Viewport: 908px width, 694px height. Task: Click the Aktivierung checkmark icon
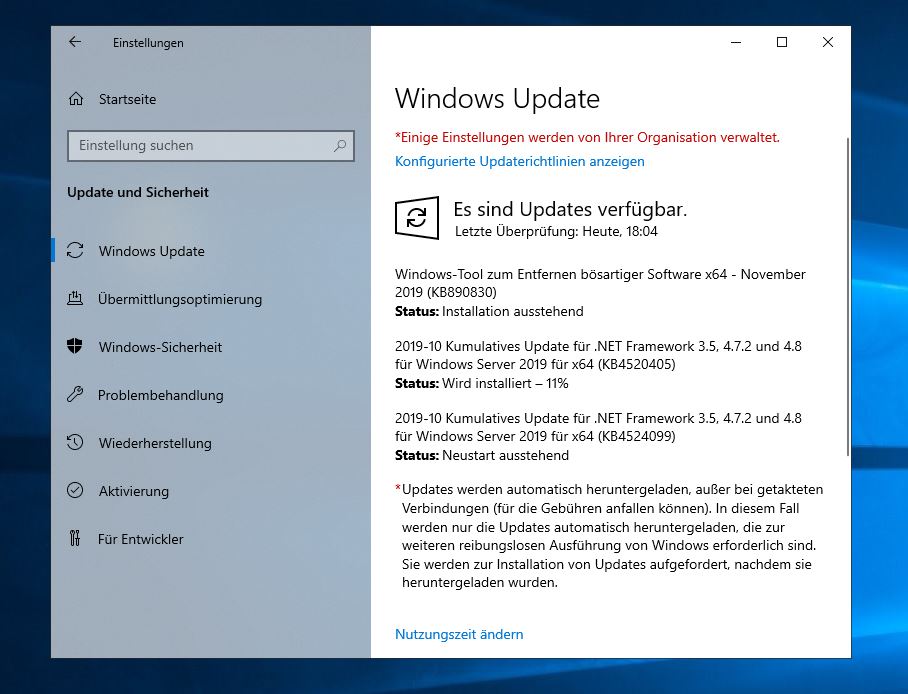[75, 490]
